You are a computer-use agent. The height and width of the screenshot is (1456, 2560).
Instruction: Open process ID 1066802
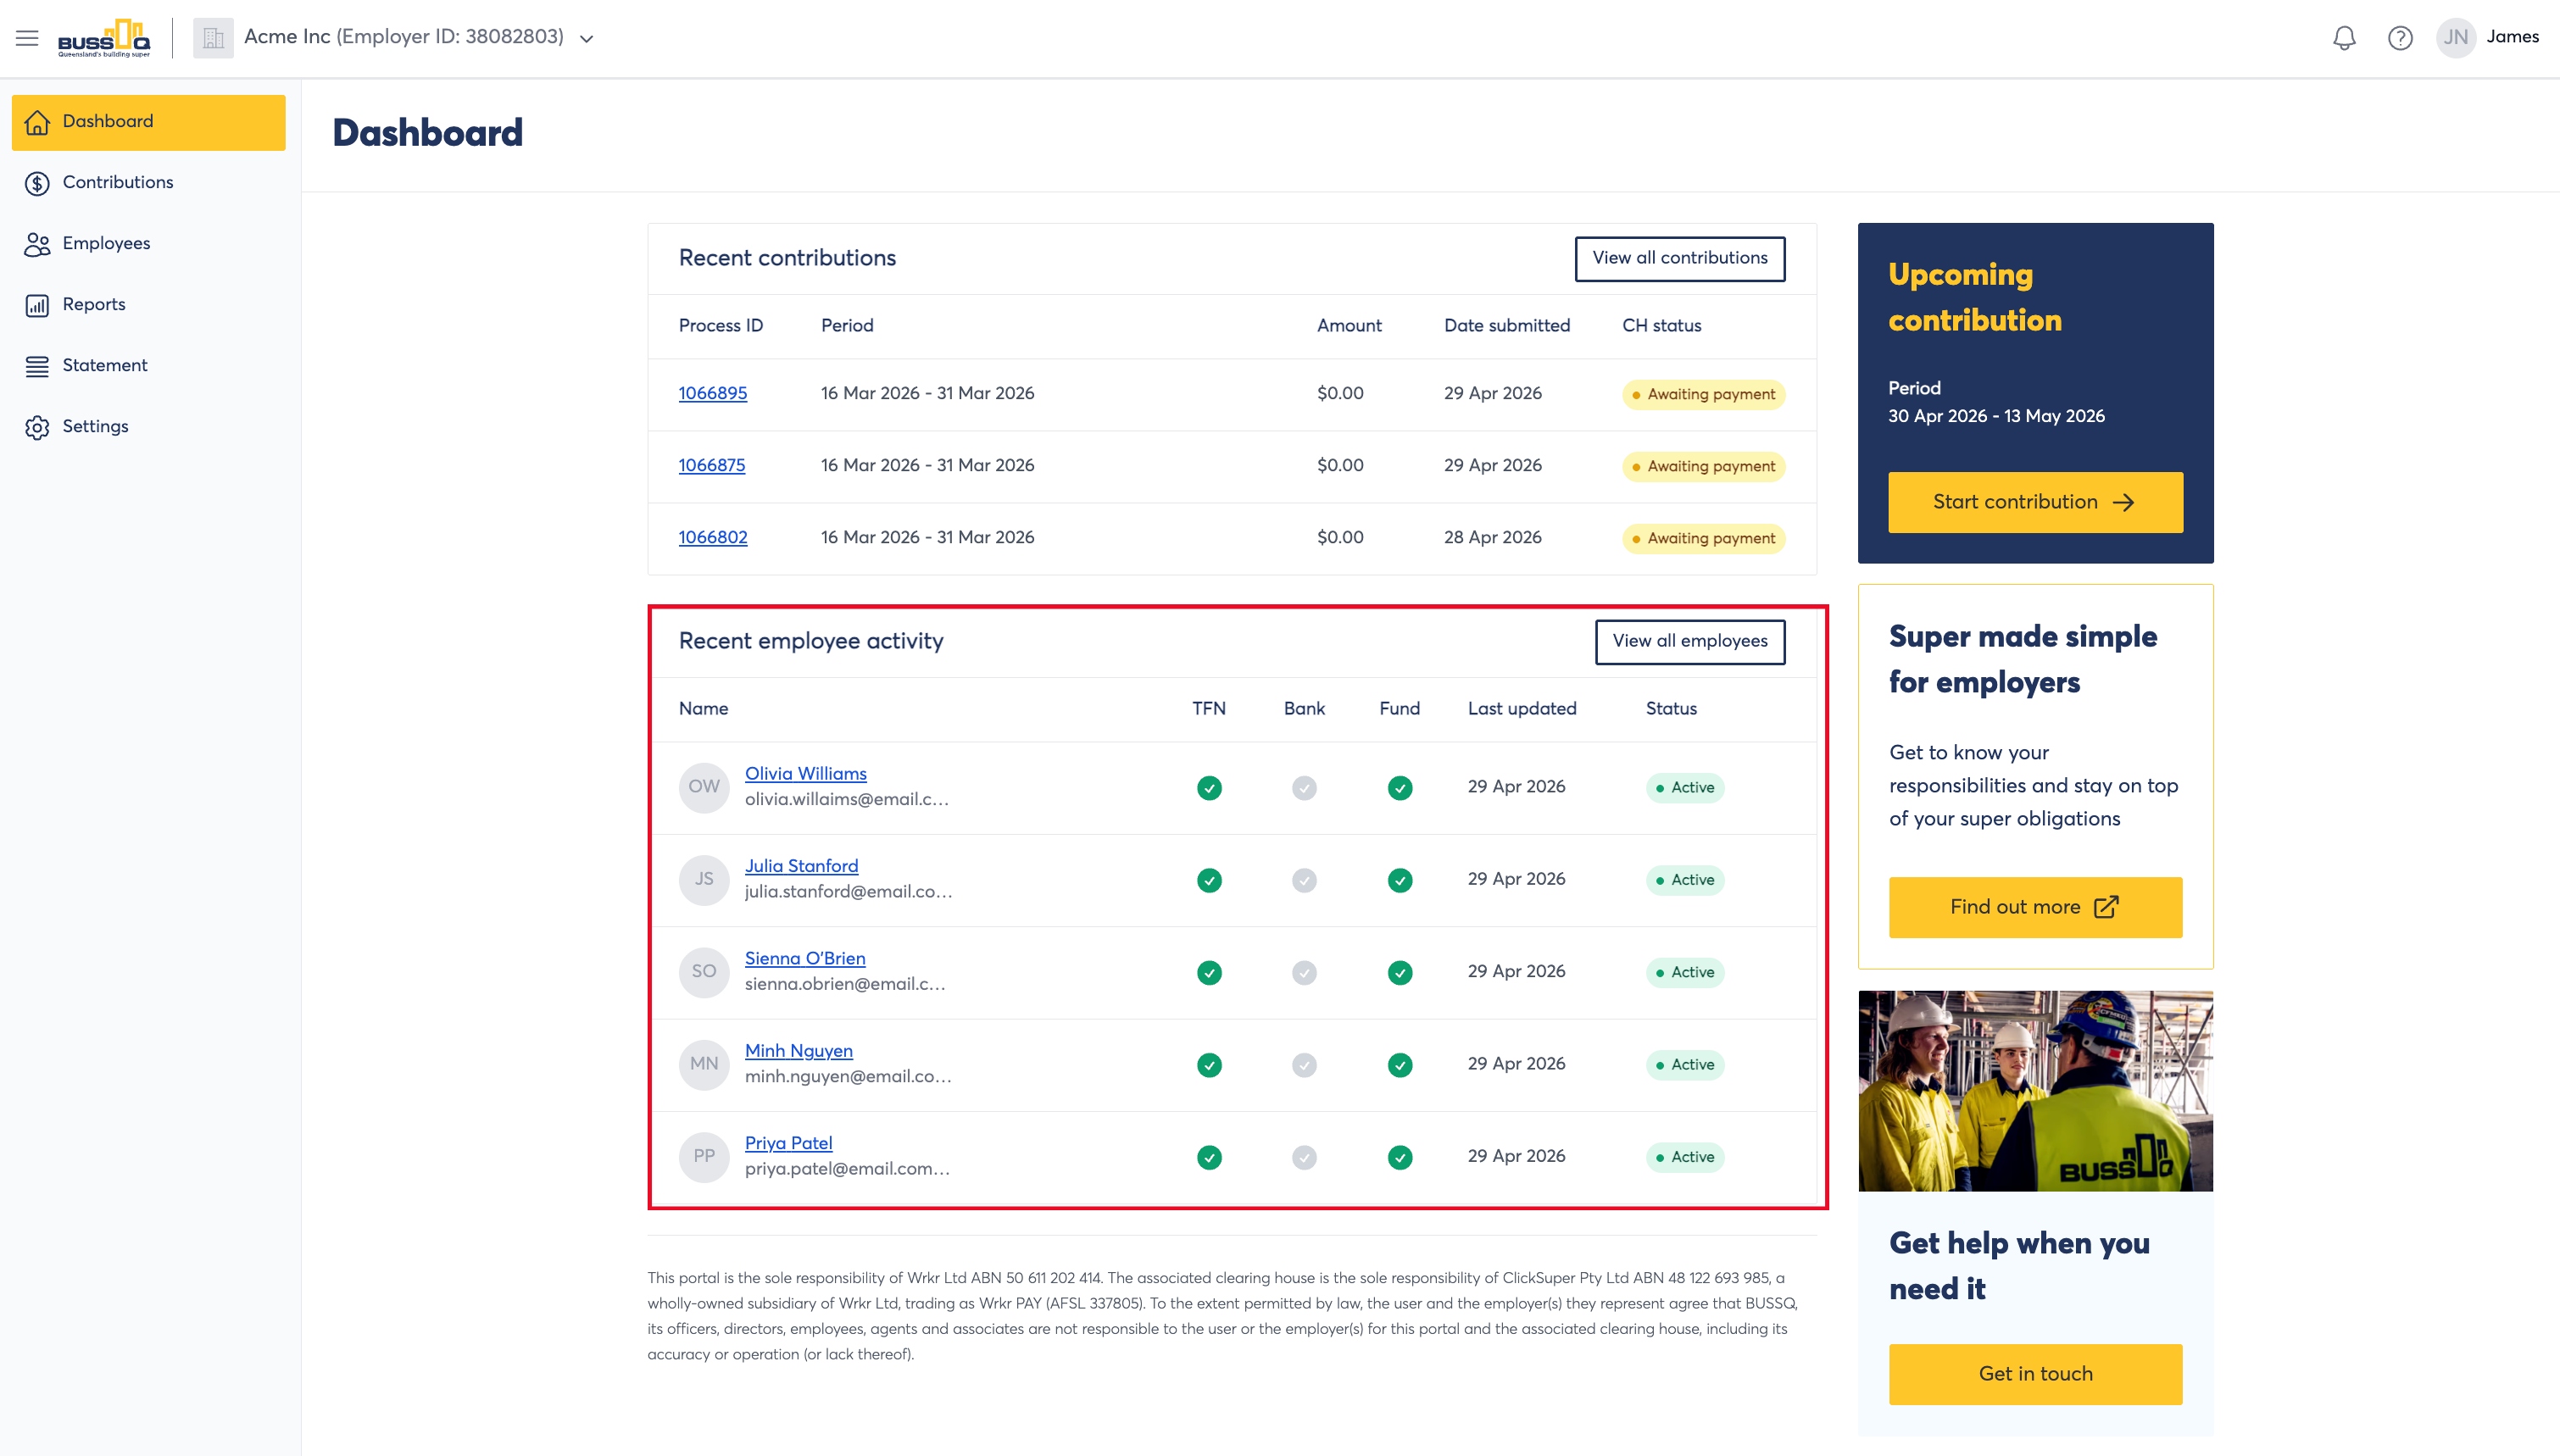(713, 538)
